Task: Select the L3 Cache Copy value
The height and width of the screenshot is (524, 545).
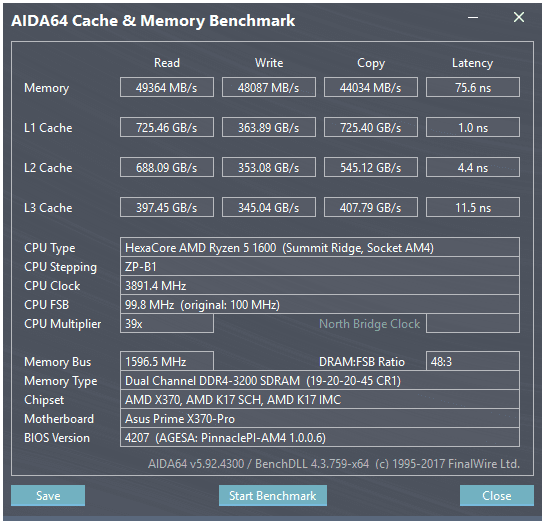Action: [x=371, y=207]
